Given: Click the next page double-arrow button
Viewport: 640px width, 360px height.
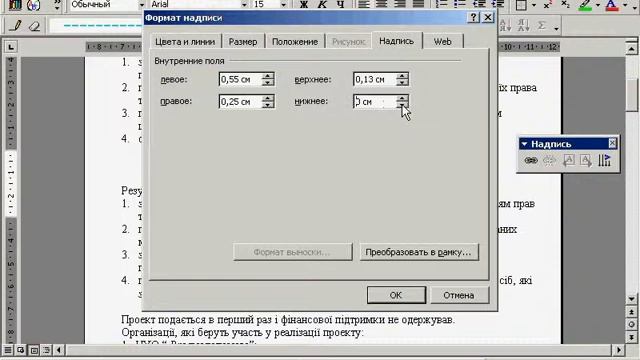Looking at the screenshot, I should coord(631,337).
